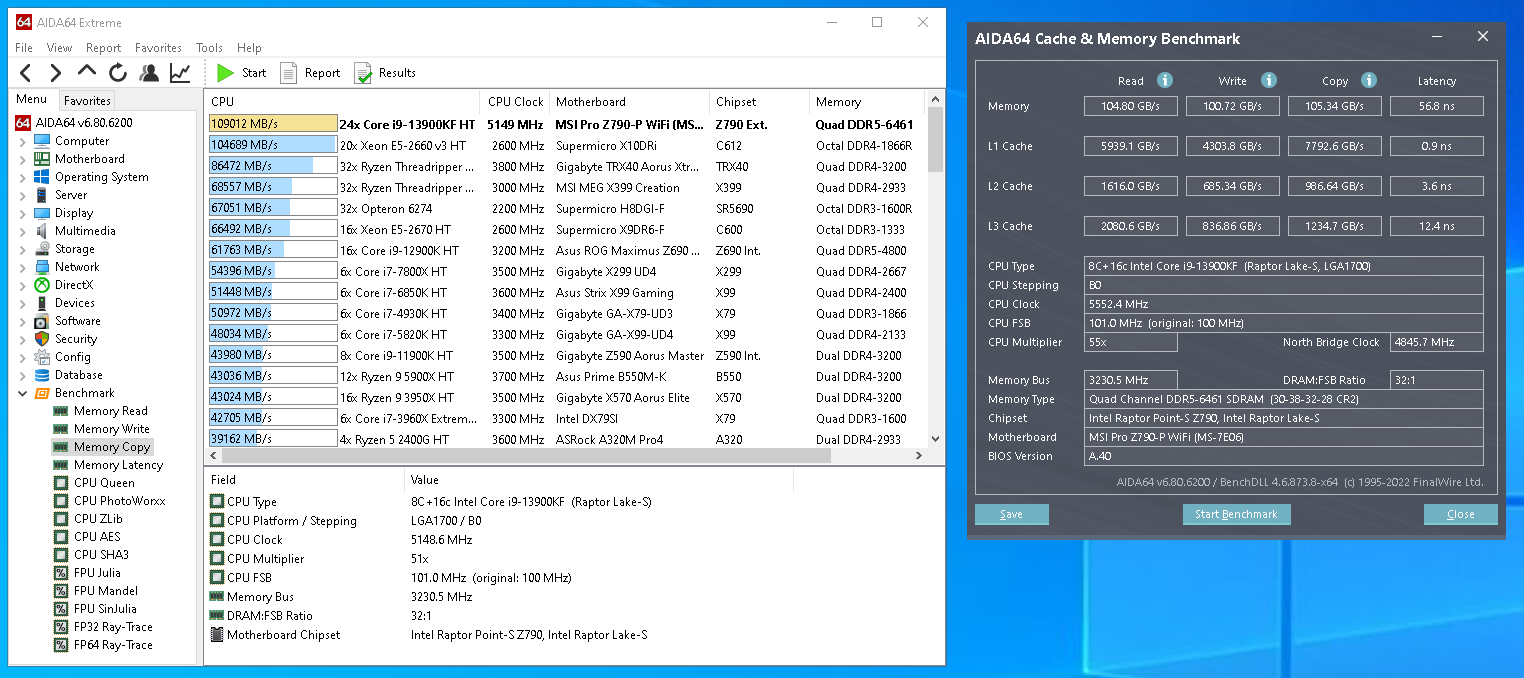Viewport: 1524px width, 678px height.
Task: Click the results list vertical scrollbar
Action: pos(936,140)
